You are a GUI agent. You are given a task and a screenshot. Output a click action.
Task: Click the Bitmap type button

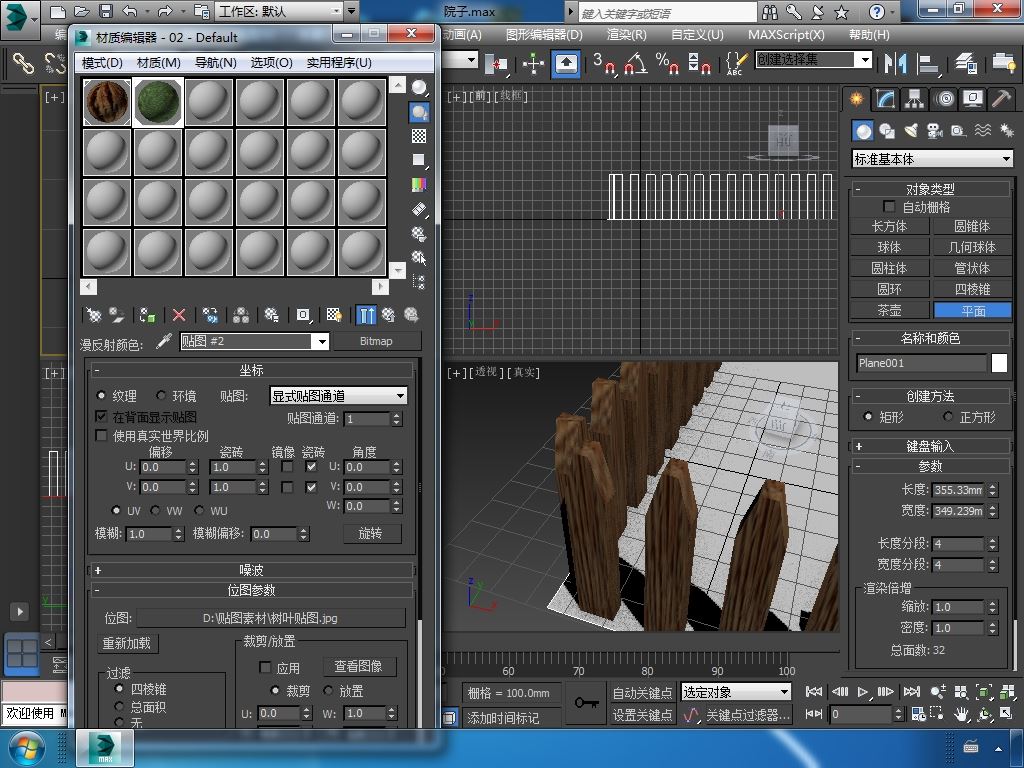coord(376,341)
